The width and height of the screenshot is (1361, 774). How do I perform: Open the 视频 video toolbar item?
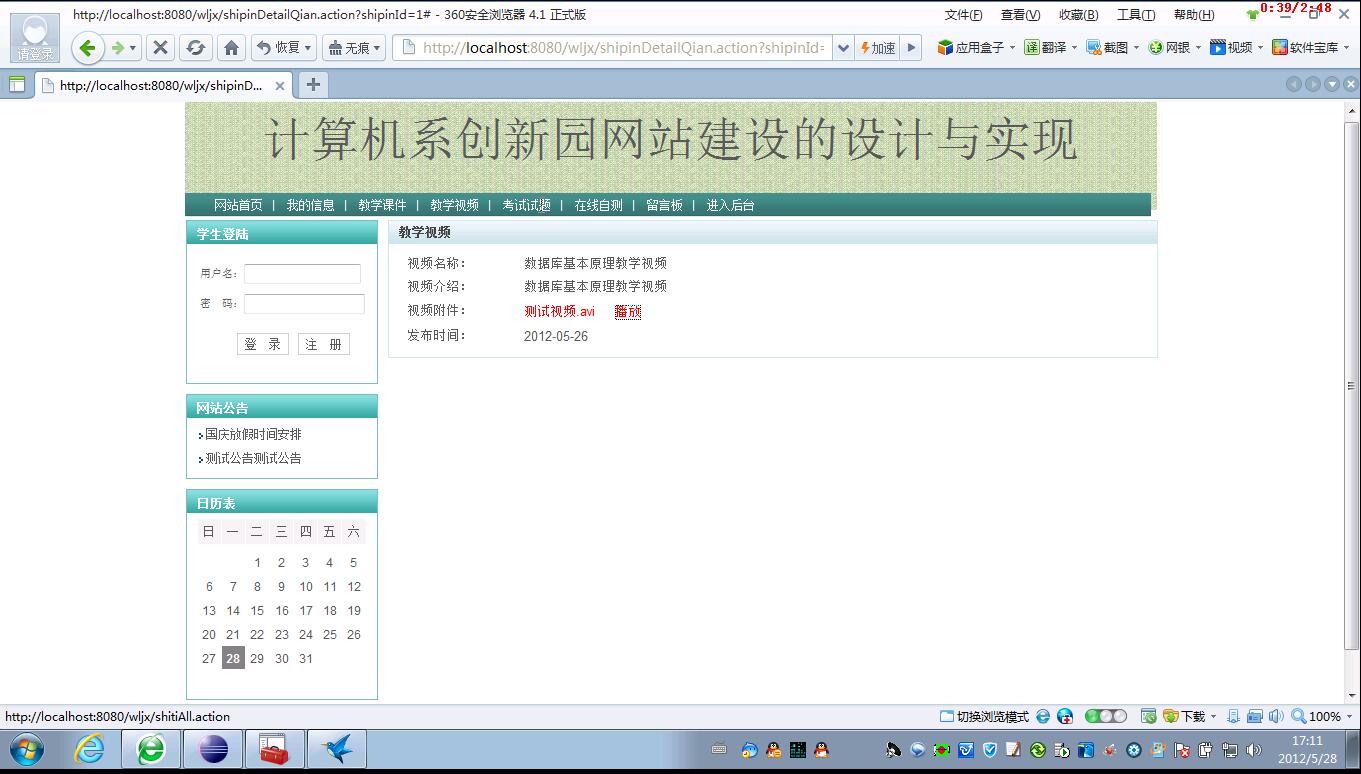pos(1236,47)
